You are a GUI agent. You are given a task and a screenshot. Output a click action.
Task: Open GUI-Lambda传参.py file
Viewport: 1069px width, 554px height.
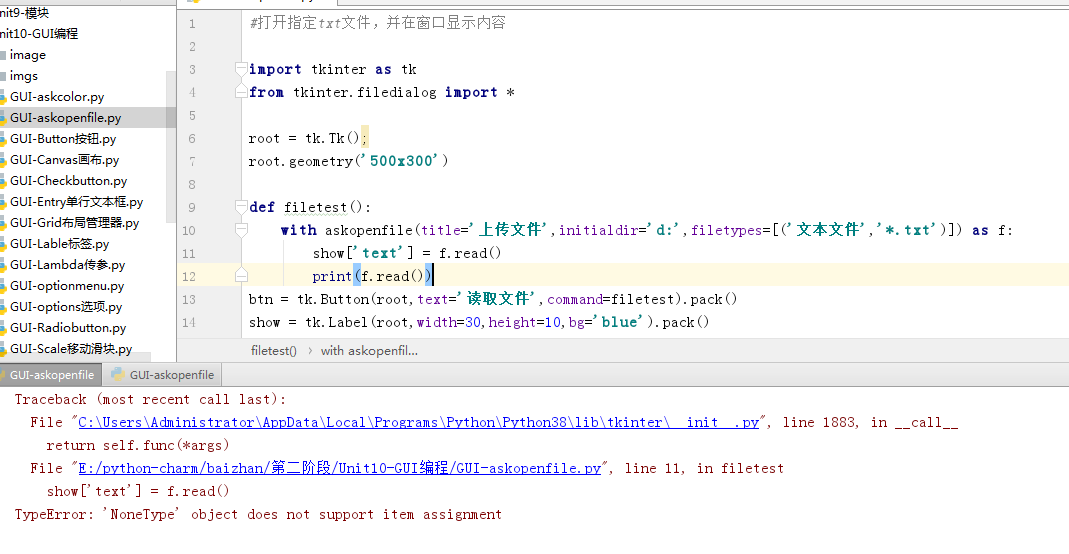tap(67, 265)
